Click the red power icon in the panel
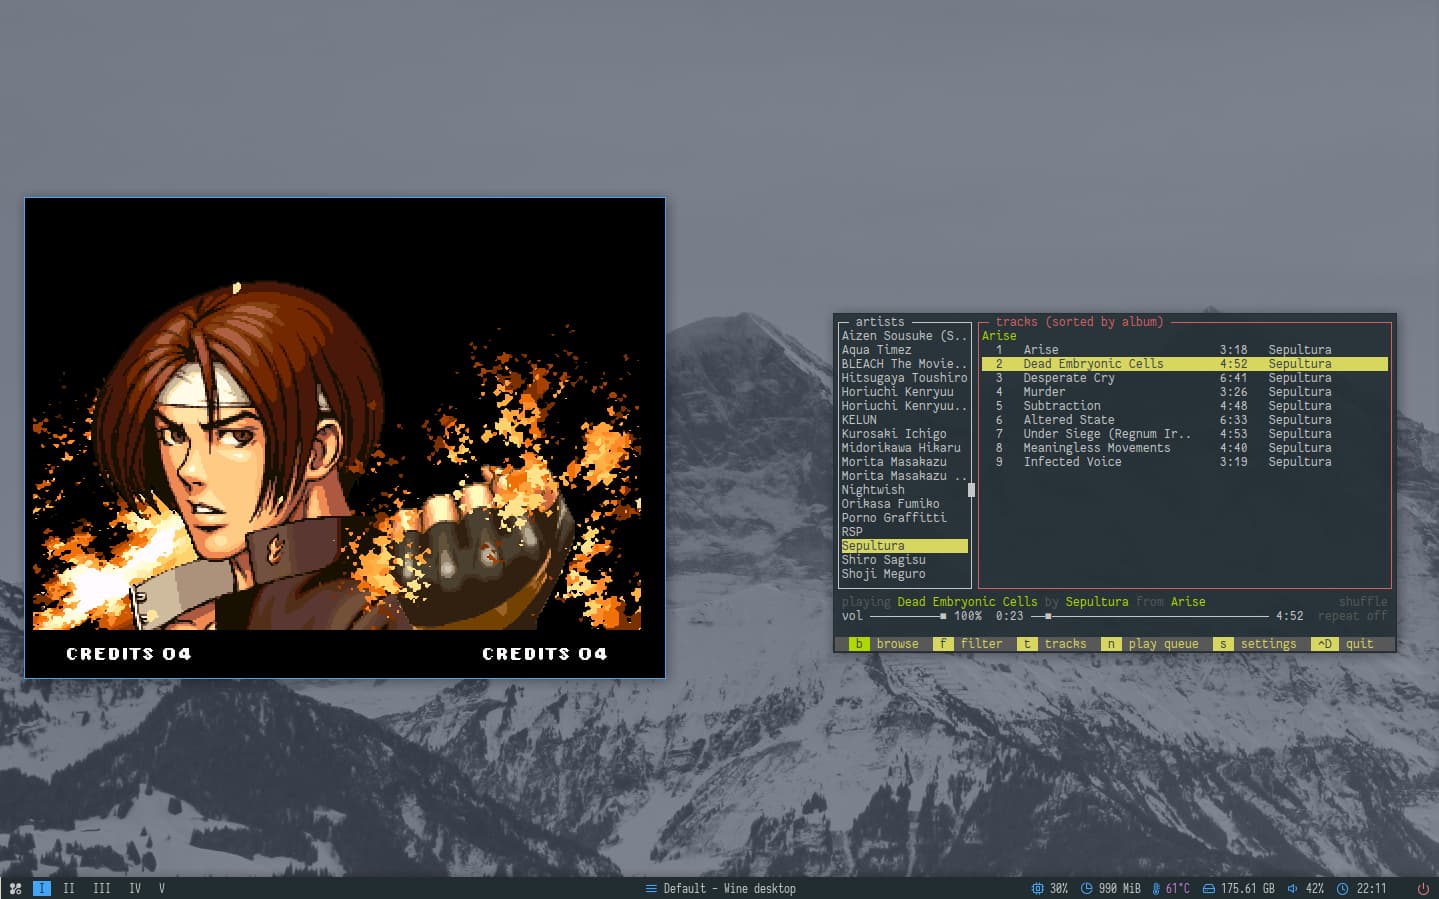Screen dimensions: 1439x899 [x=1423, y=888]
